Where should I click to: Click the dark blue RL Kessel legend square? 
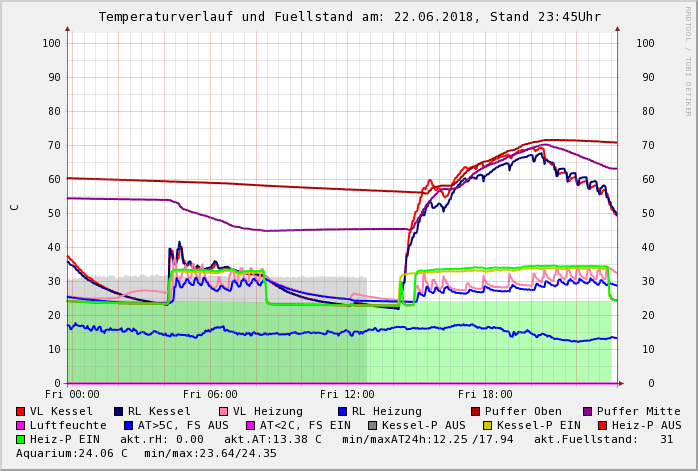click(118, 411)
